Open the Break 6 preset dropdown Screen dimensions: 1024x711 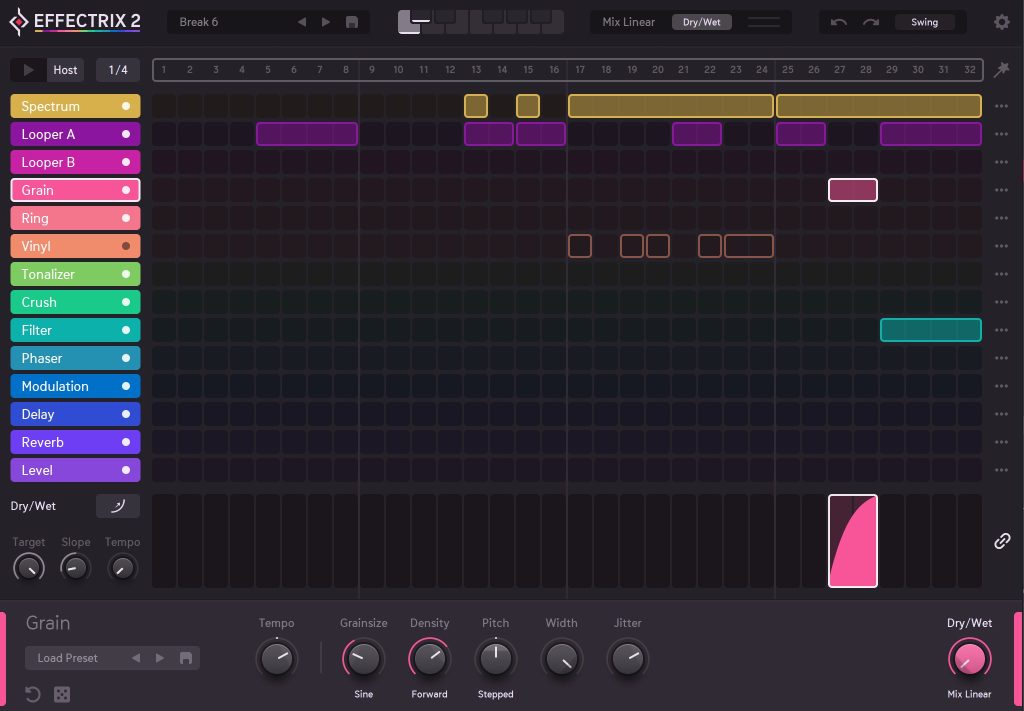(230, 22)
